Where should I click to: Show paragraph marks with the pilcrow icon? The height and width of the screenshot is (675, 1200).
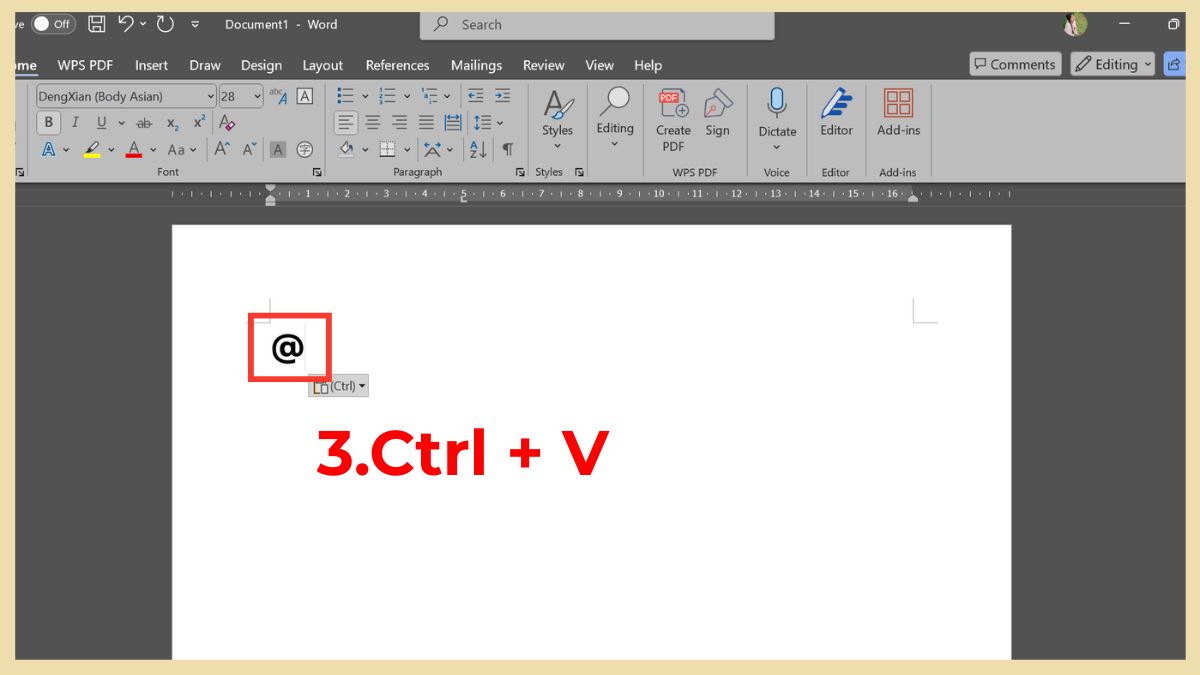pos(508,149)
